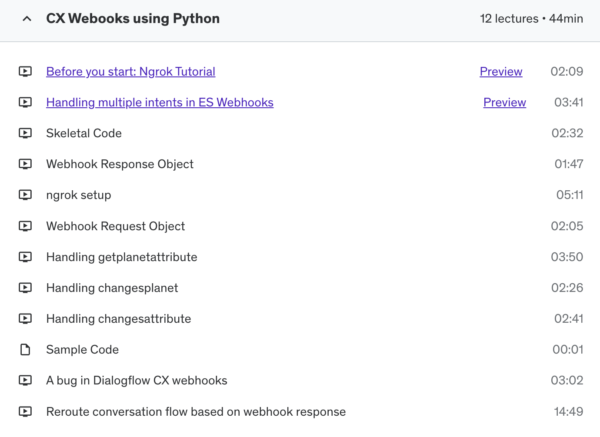Click the 02:09 duration of Ngrok Tutorial
Screen dimensions: 600x437
coord(567,72)
